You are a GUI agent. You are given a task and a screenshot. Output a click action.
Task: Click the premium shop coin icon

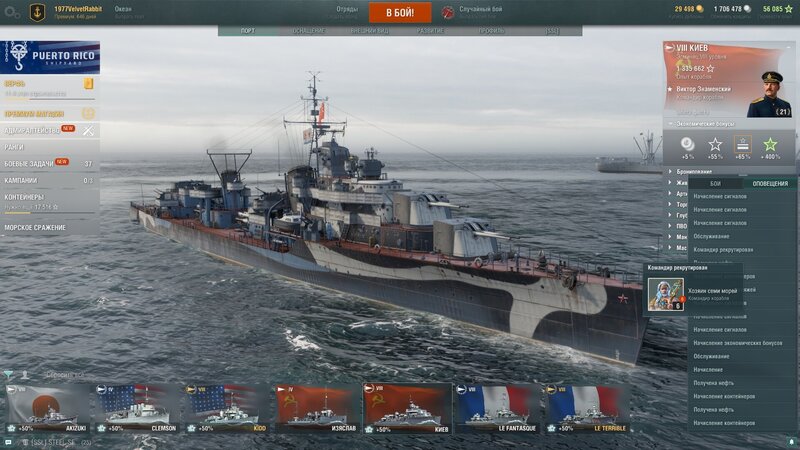pyautogui.click(x=88, y=113)
